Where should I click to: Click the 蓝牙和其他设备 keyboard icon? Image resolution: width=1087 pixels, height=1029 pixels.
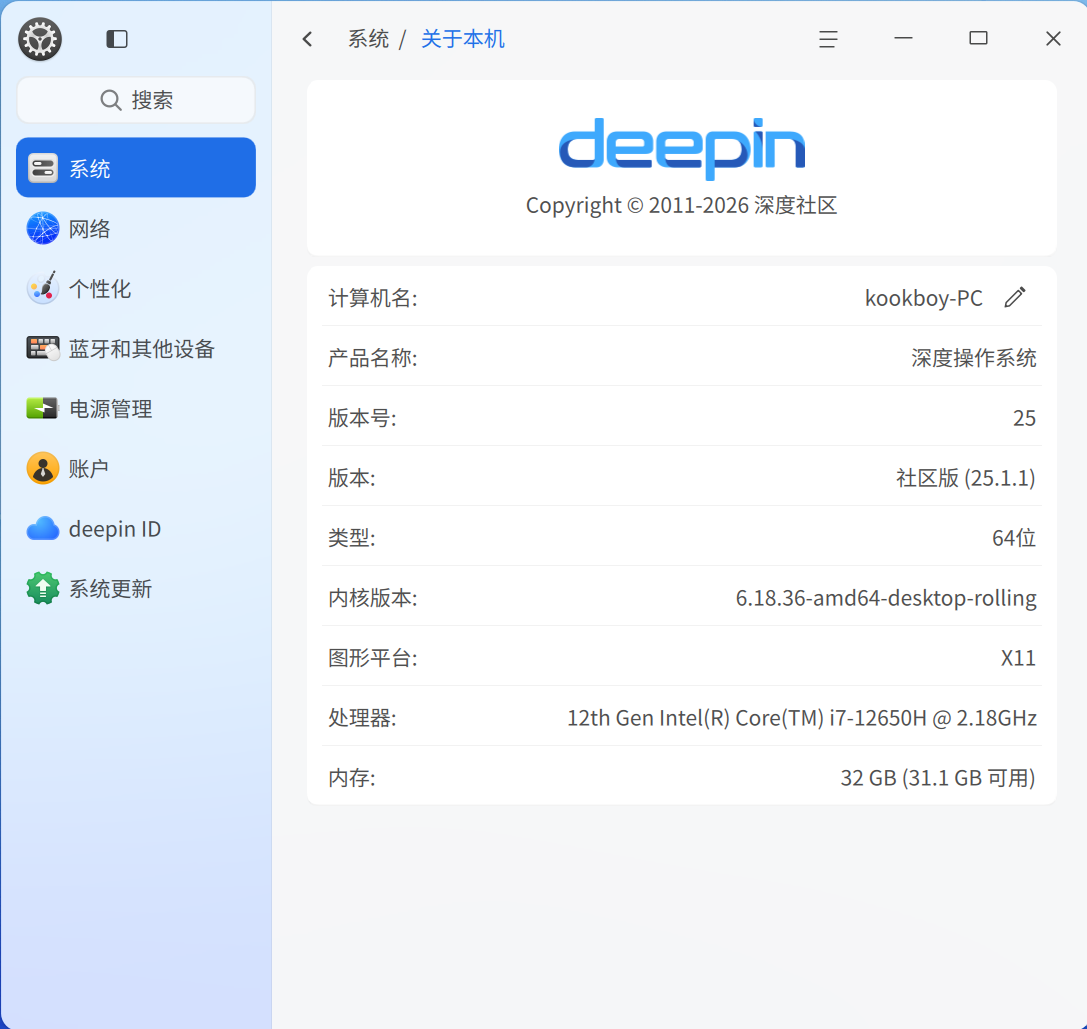(43, 348)
